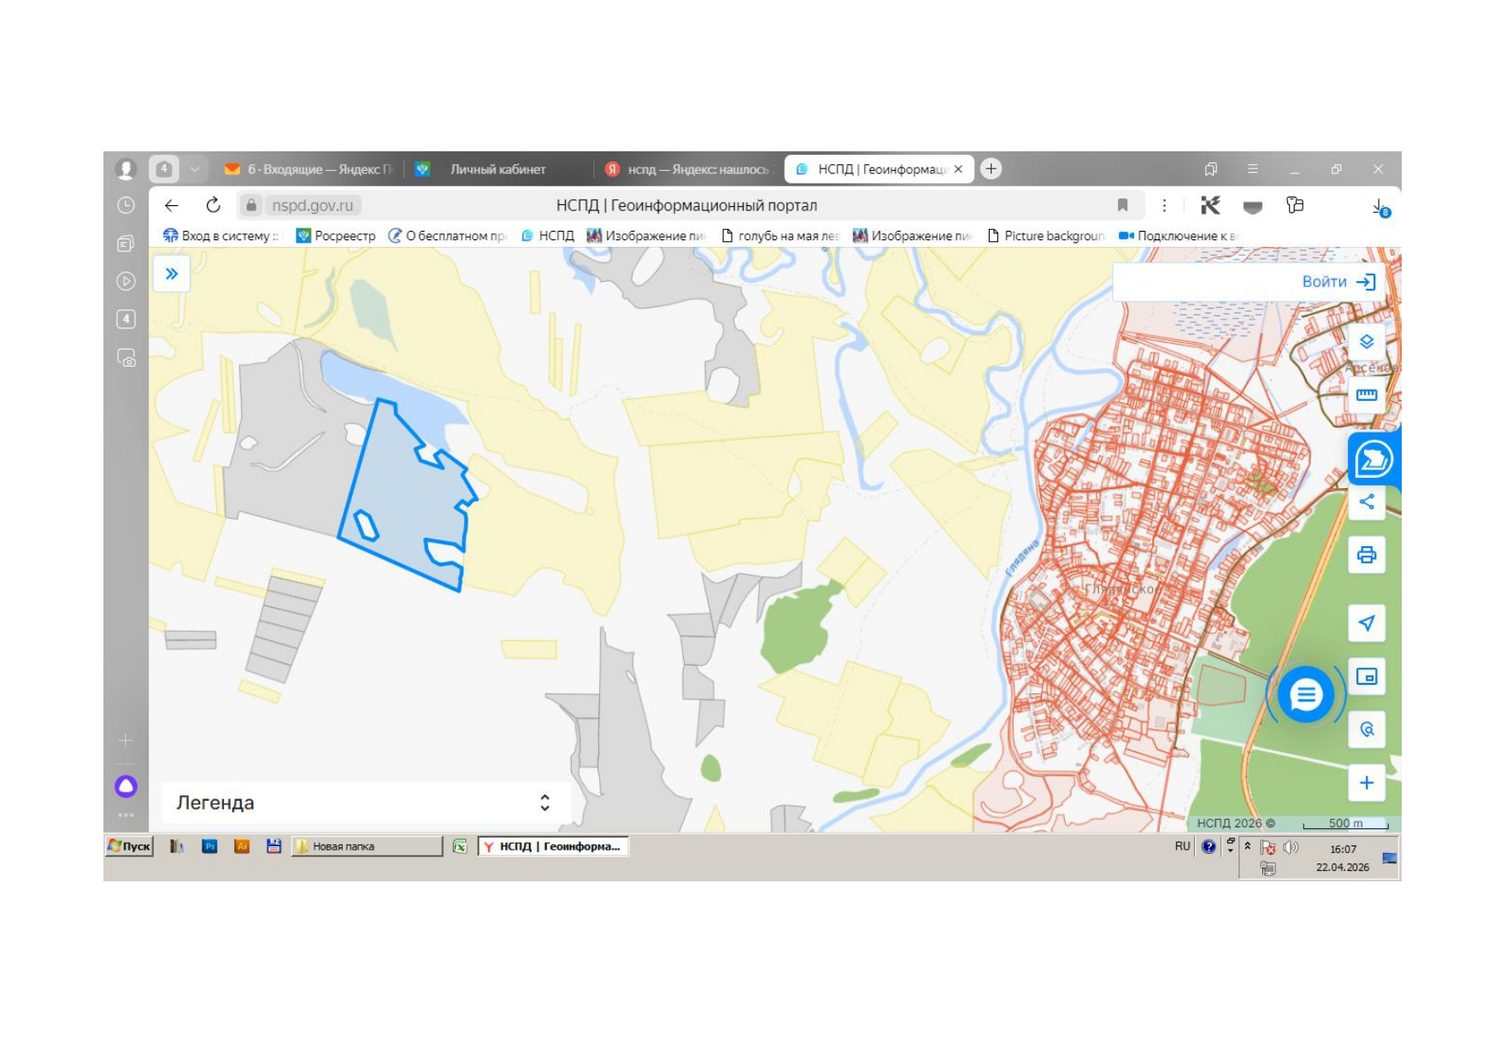Open the О бесплатном bookmark
1500x1060 pixels.
click(x=448, y=236)
